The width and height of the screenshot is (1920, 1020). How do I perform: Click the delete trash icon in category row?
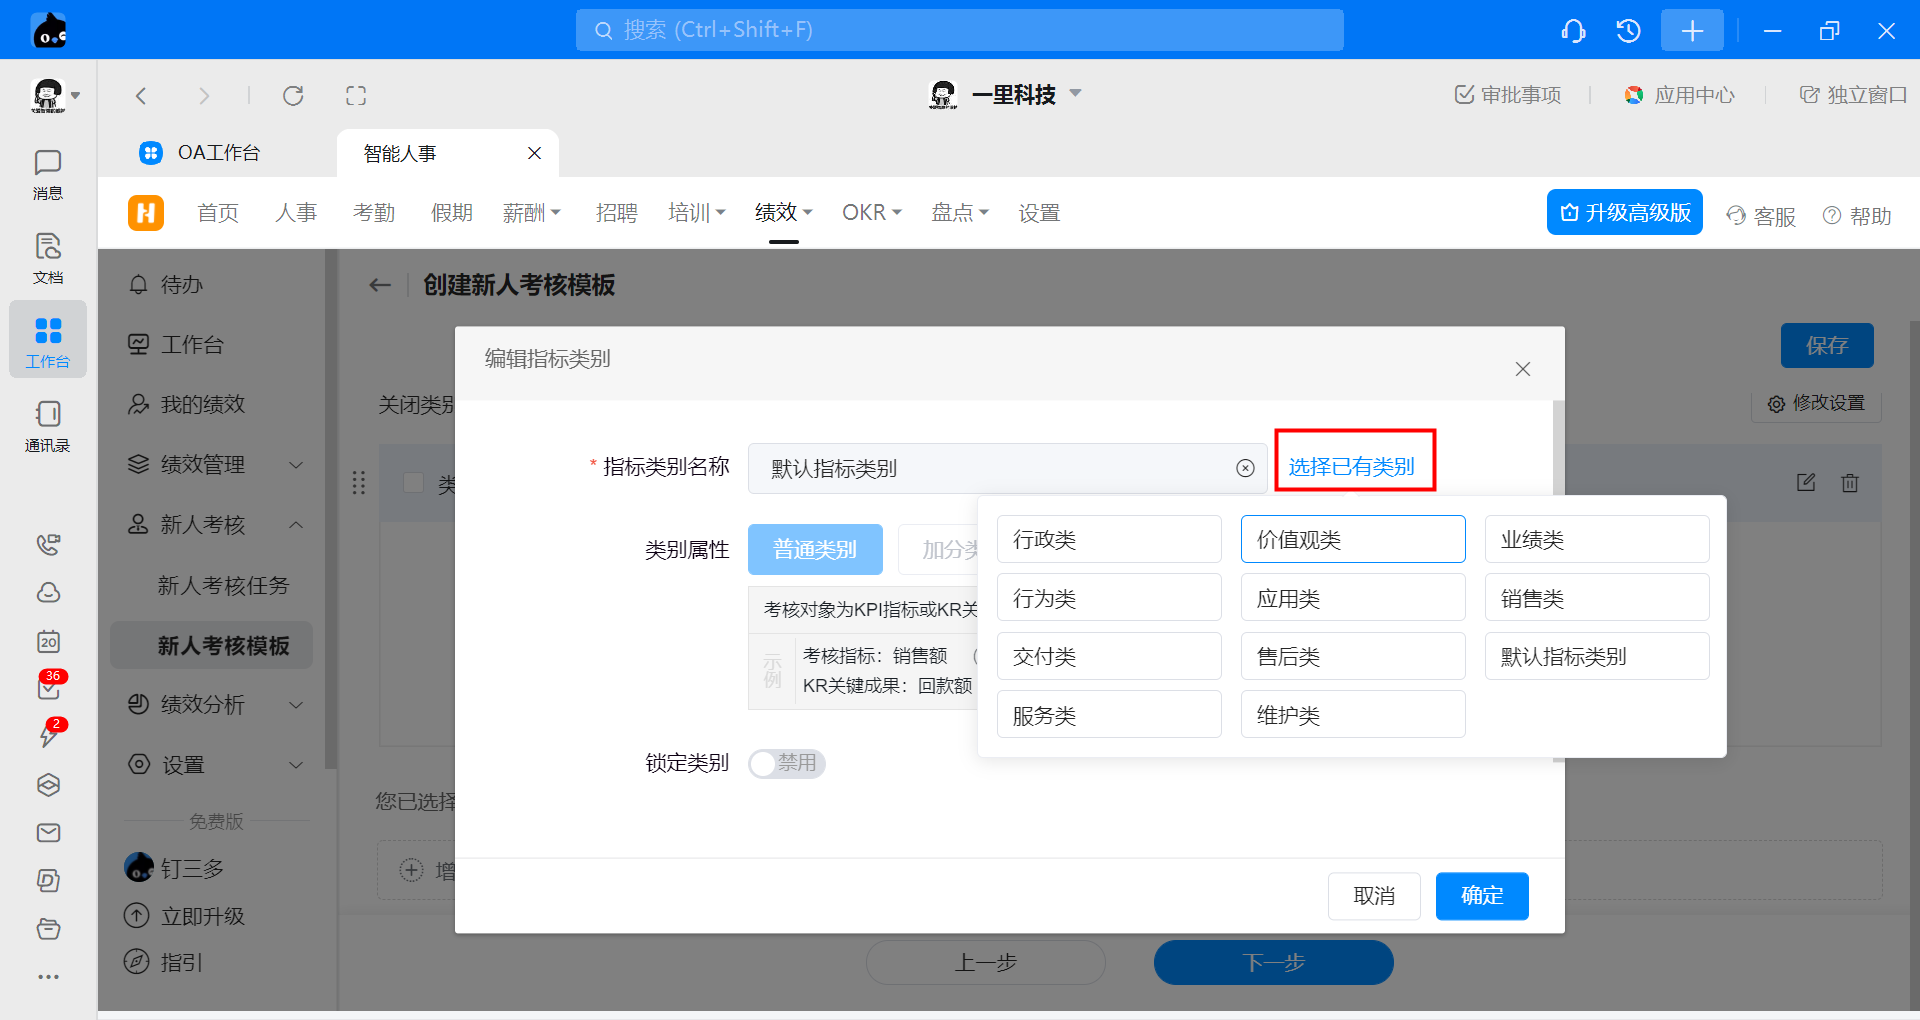point(1850,483)
